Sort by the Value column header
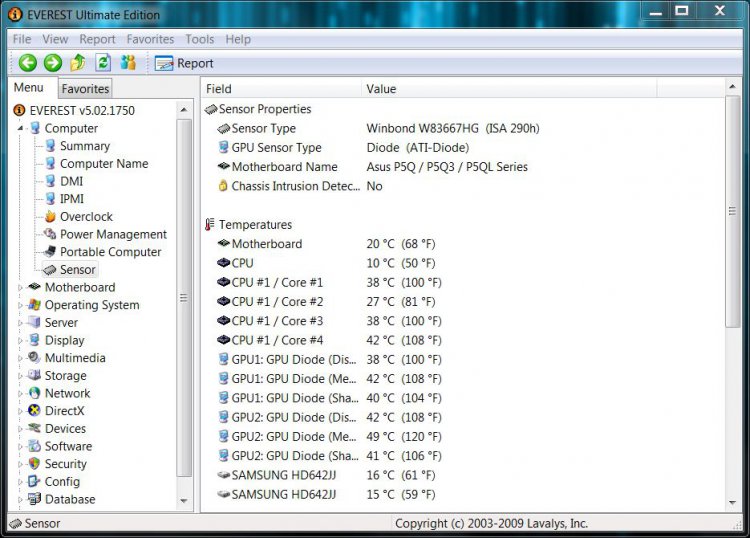The image size is (750, 538). pos(509,89)
